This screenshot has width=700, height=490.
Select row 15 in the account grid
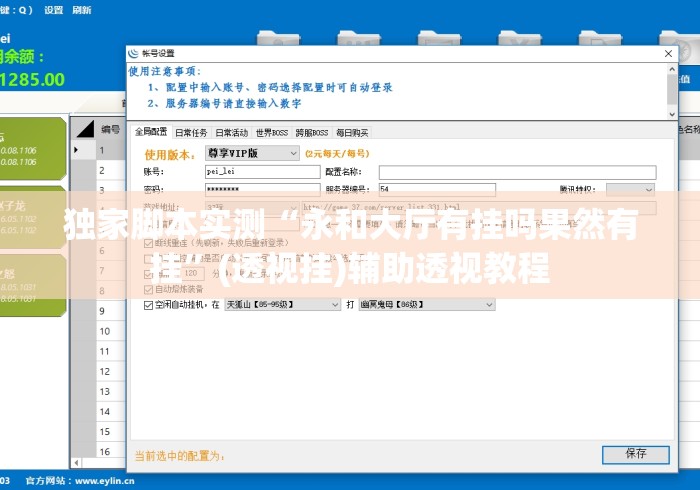(111, 432)
